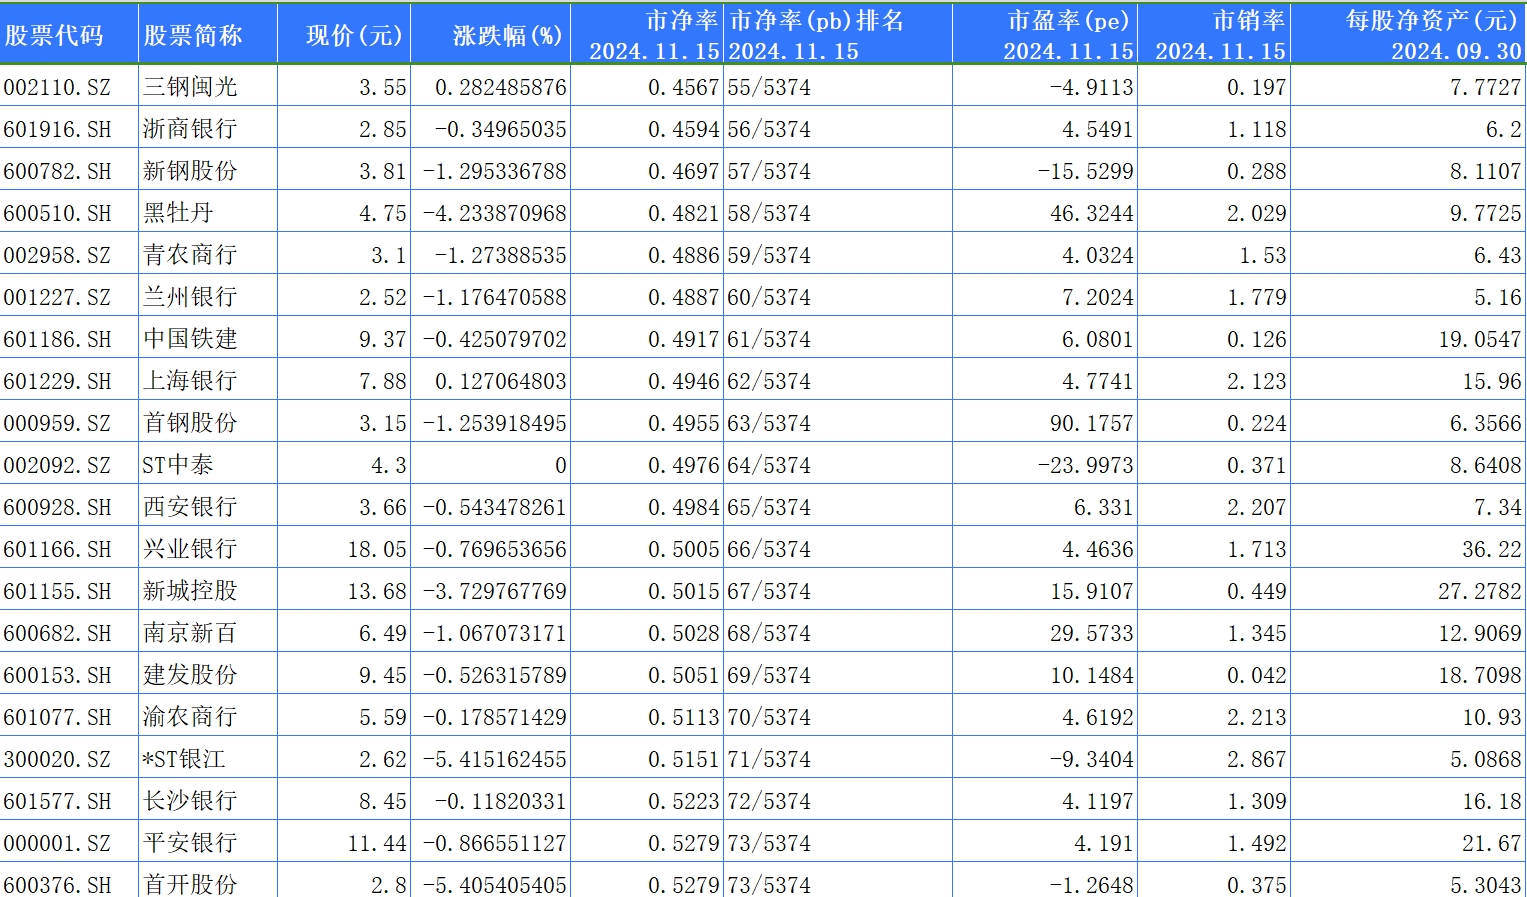
Task: Click the change percentage -5.415162455
Action: tap(495, 760)
